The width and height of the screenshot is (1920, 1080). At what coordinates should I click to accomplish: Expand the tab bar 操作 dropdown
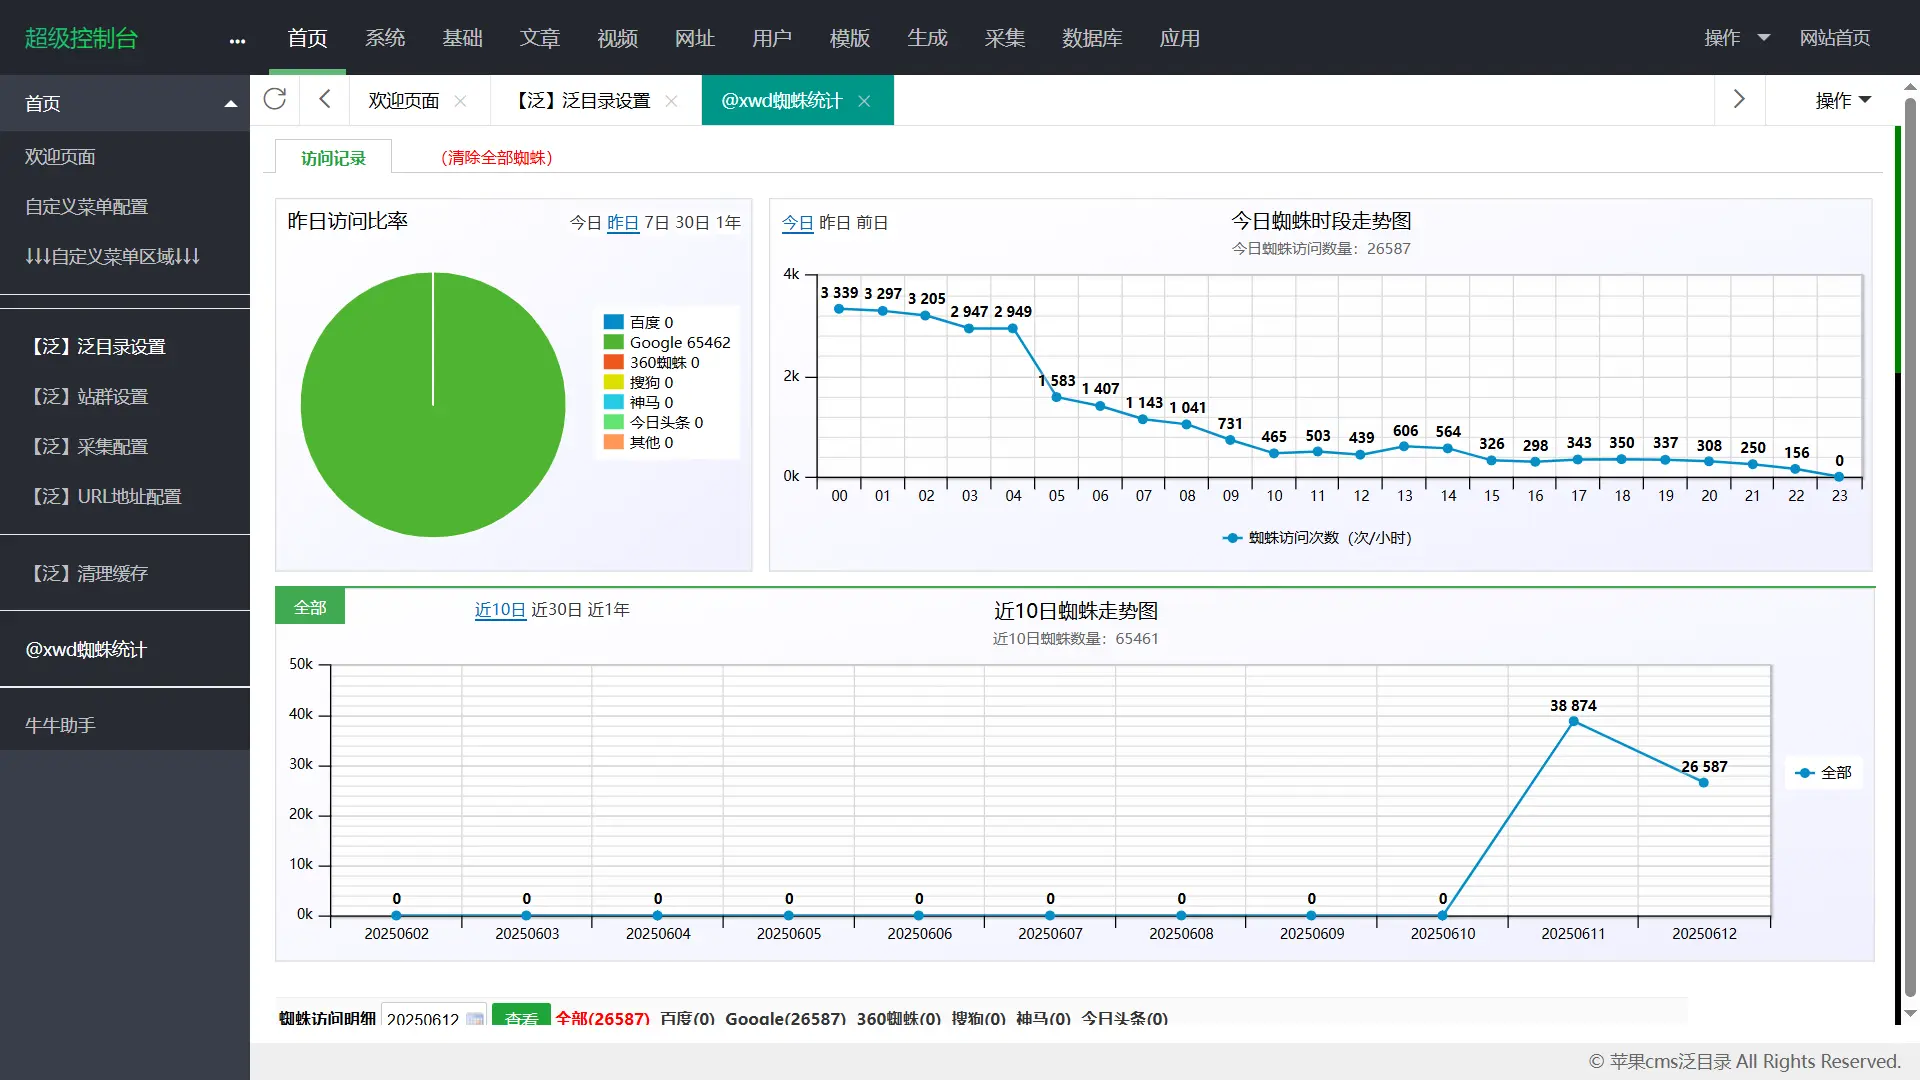(x=1842, y=101)
